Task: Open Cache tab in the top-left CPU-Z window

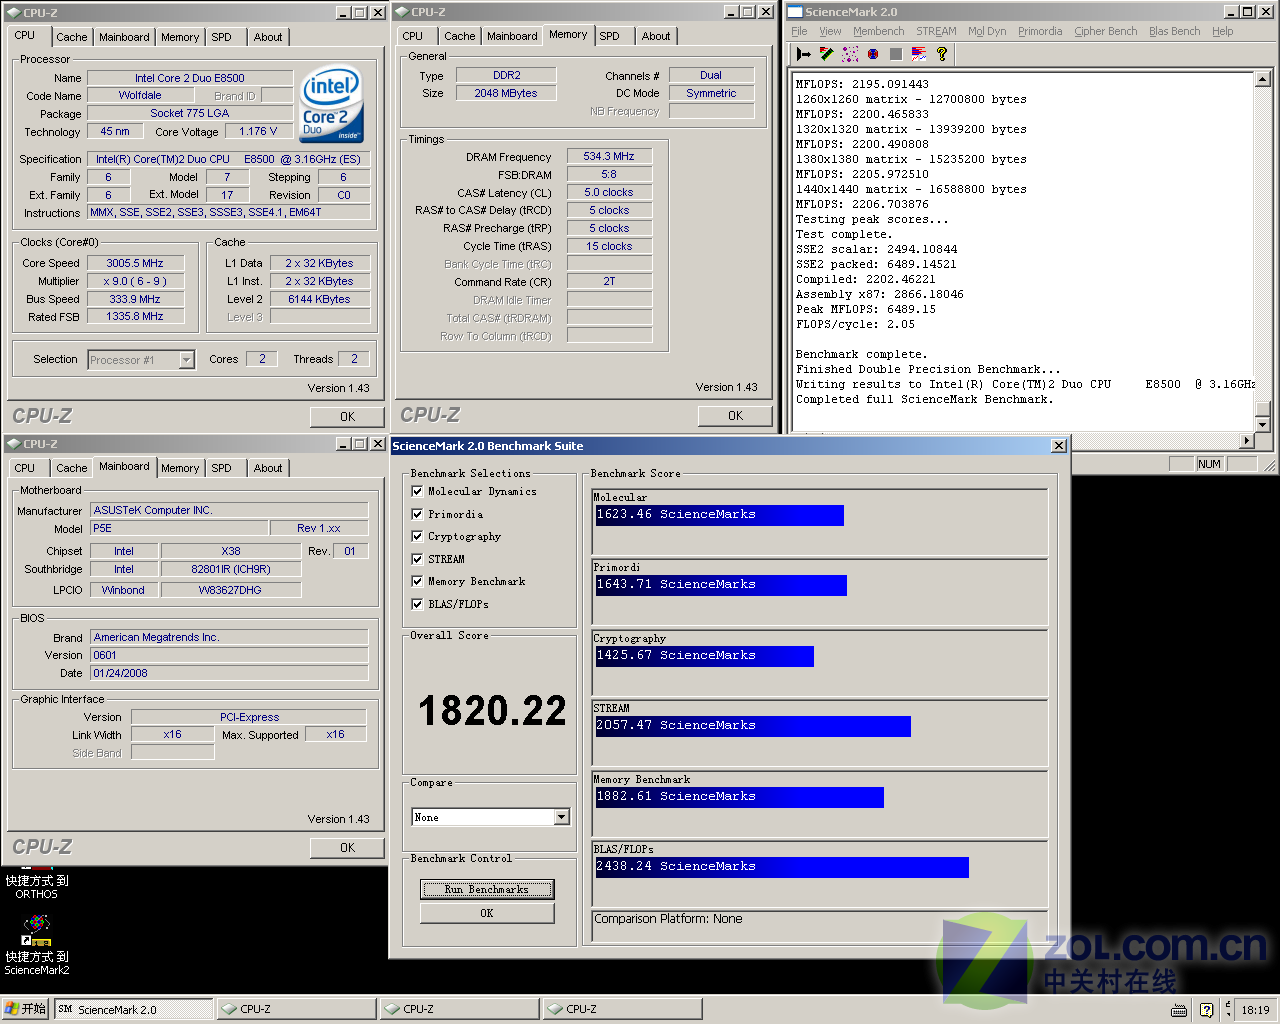Action: coord(71,37)
